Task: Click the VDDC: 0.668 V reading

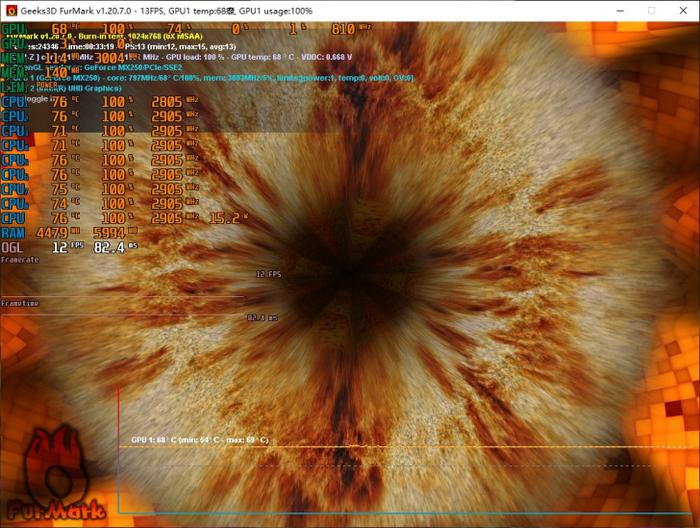Action: point(327,57)
